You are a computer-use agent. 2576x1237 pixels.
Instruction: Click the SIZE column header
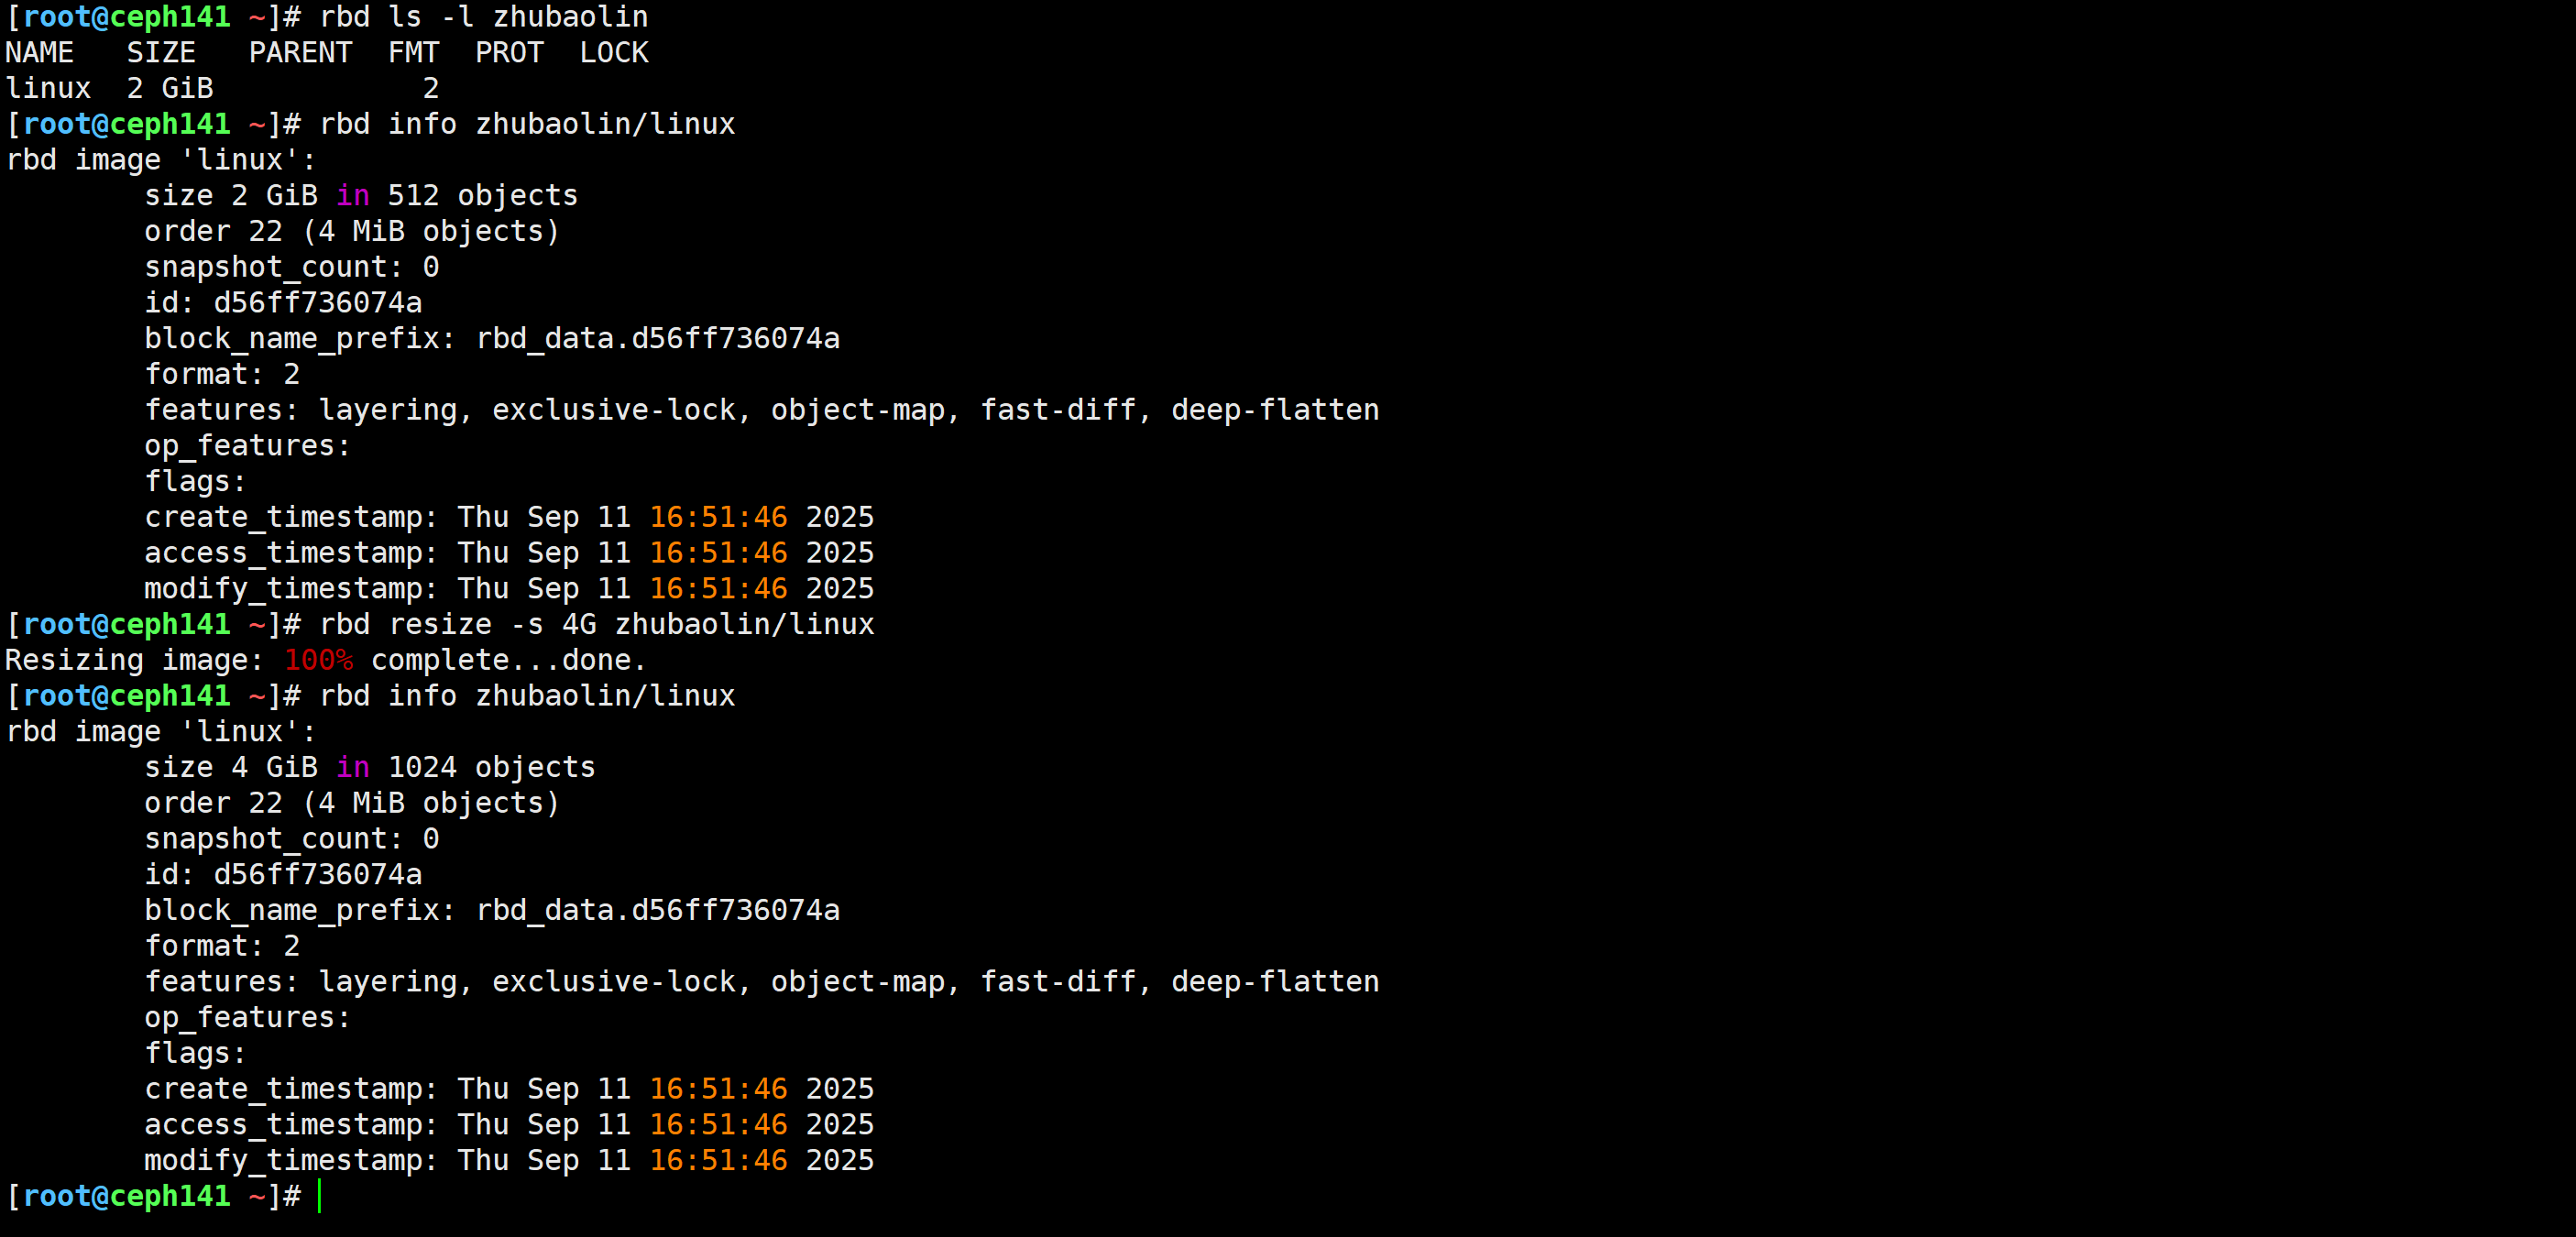[x=161, y=53]
